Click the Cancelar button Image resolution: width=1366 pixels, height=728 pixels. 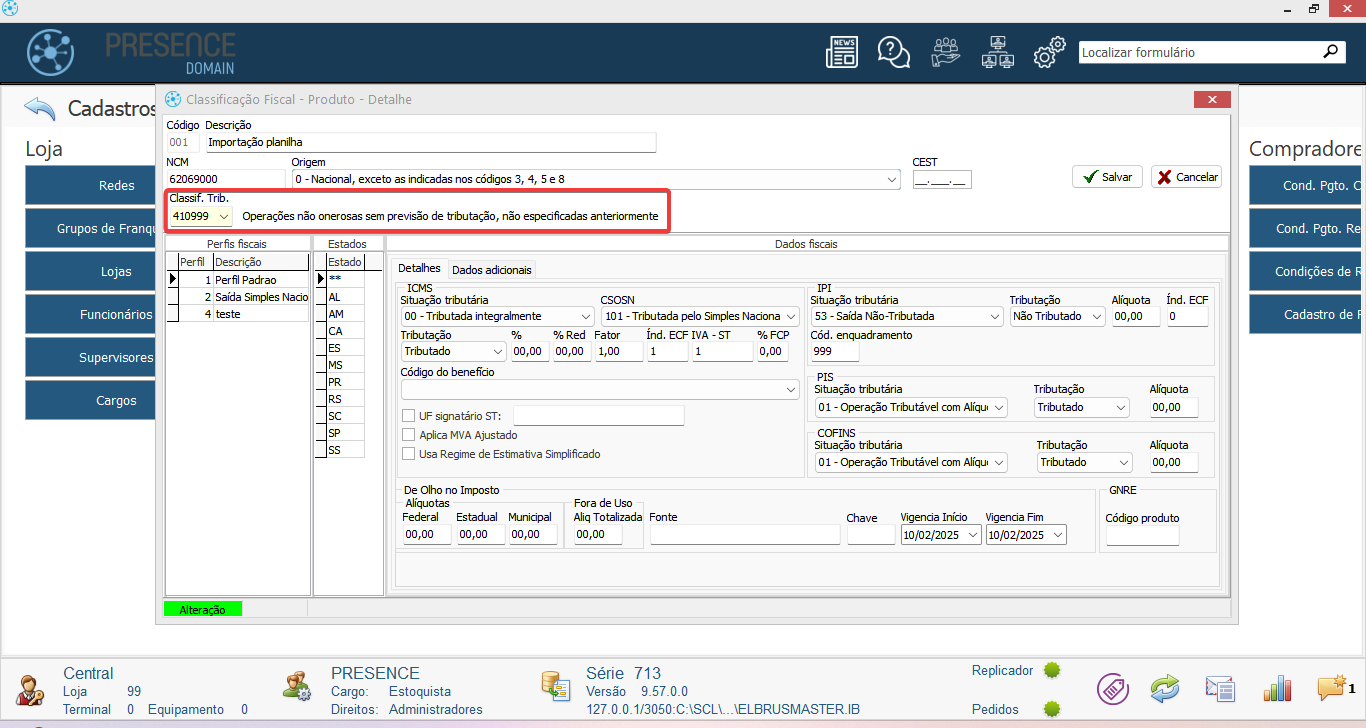pyautogui.click(x=1186, y=177)
